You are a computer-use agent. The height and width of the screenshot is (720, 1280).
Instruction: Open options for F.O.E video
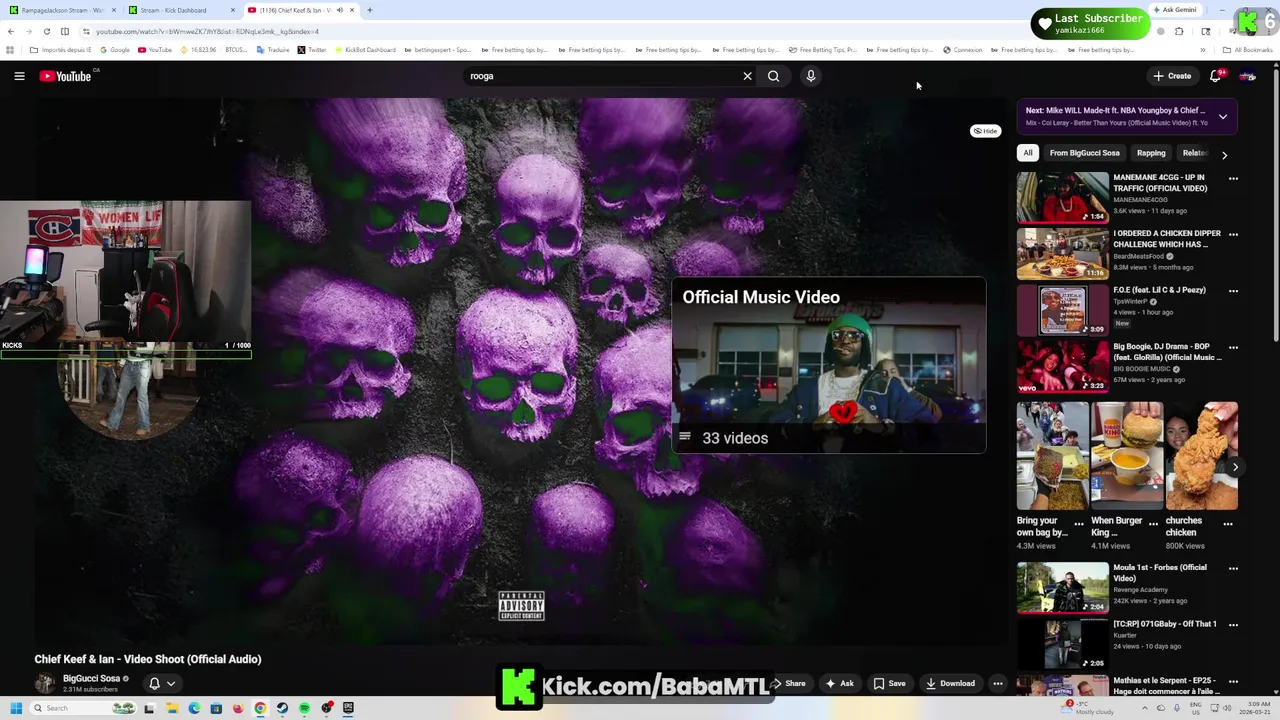click(x=1233, y=291)
